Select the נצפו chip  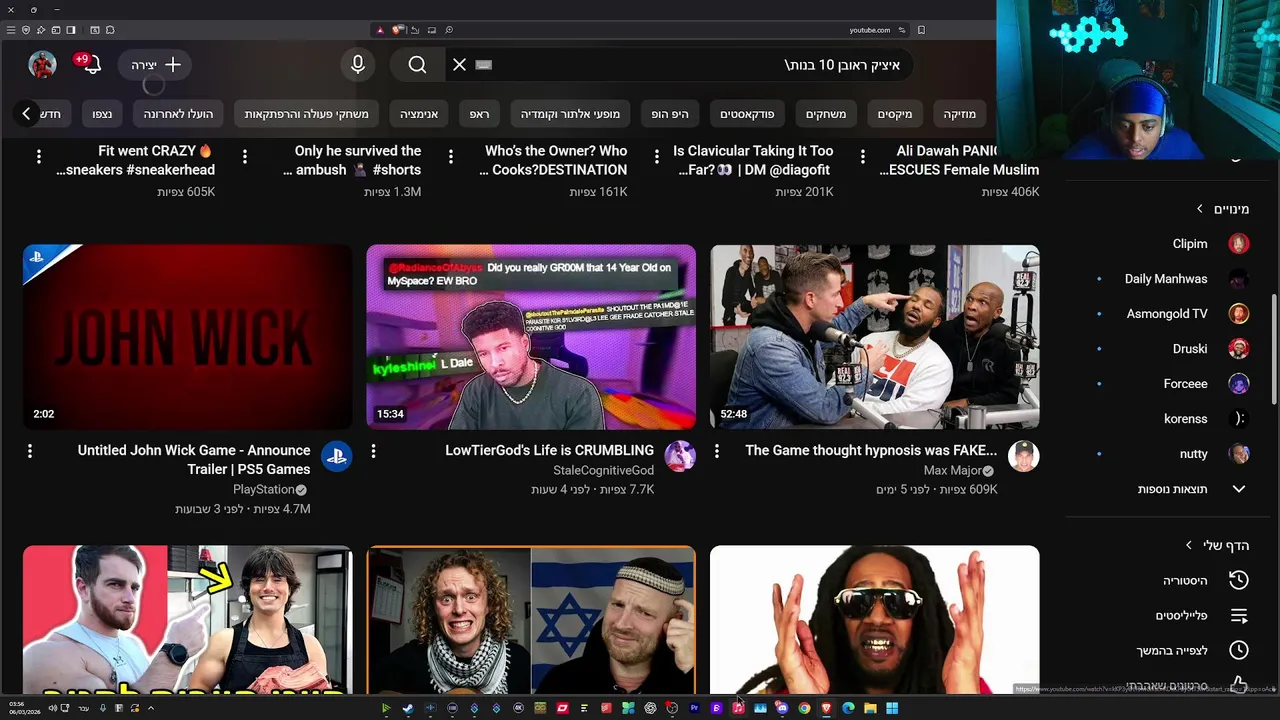click(102, 114)
